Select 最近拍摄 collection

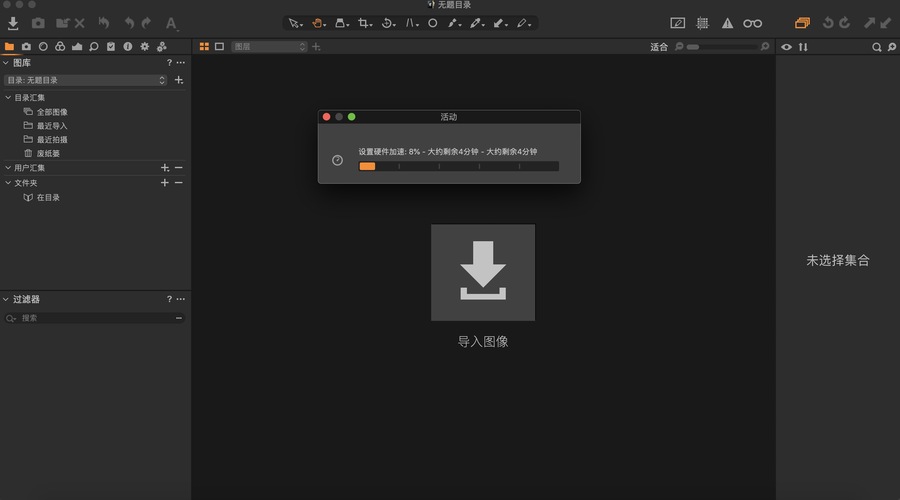[x=52, y=139]
